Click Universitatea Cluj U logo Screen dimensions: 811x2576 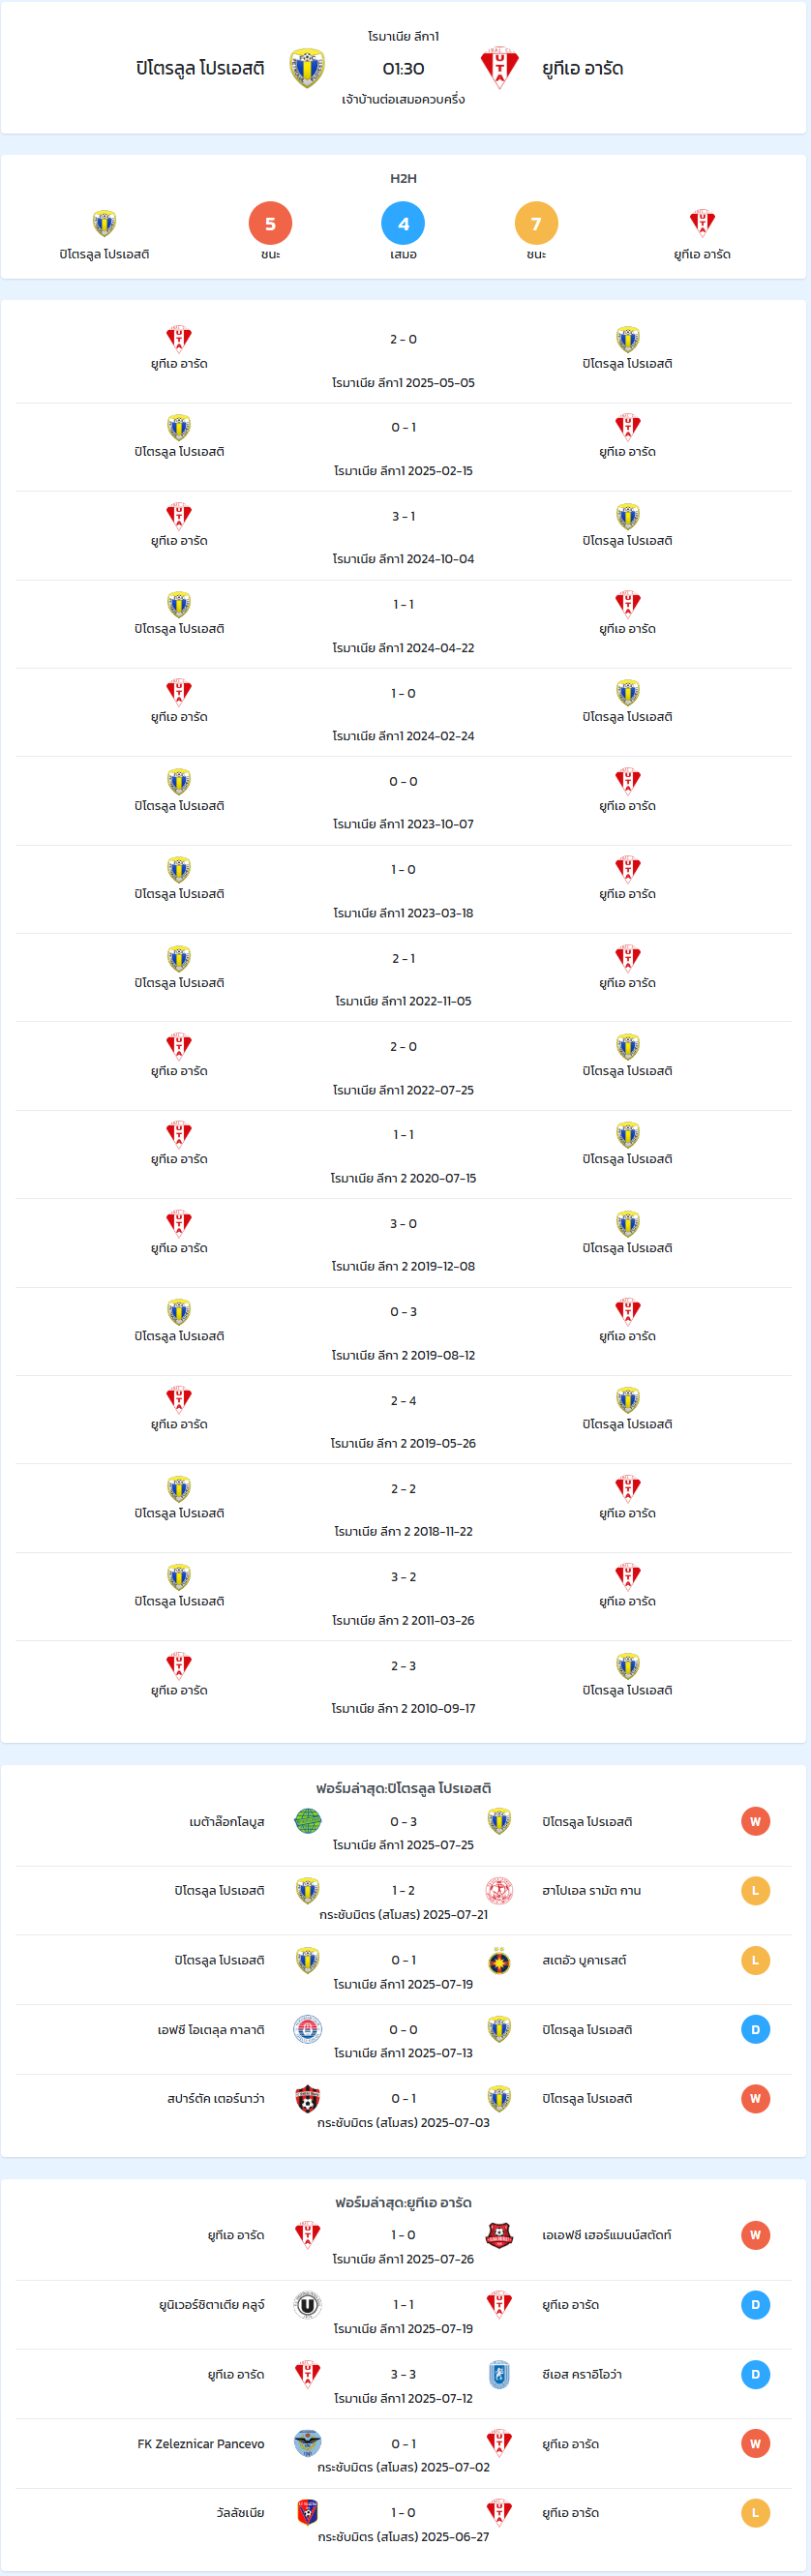[308, 2304]
